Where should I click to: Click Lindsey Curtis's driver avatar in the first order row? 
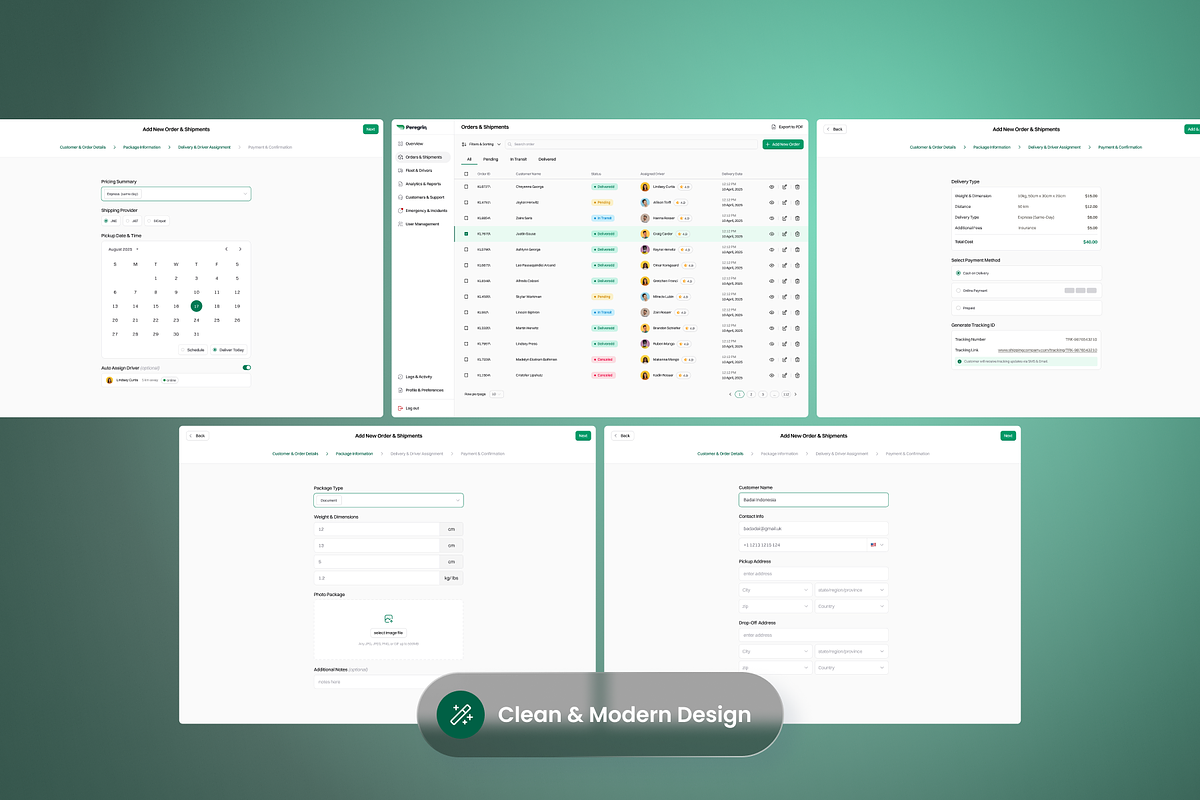click(x=645, y=187)
